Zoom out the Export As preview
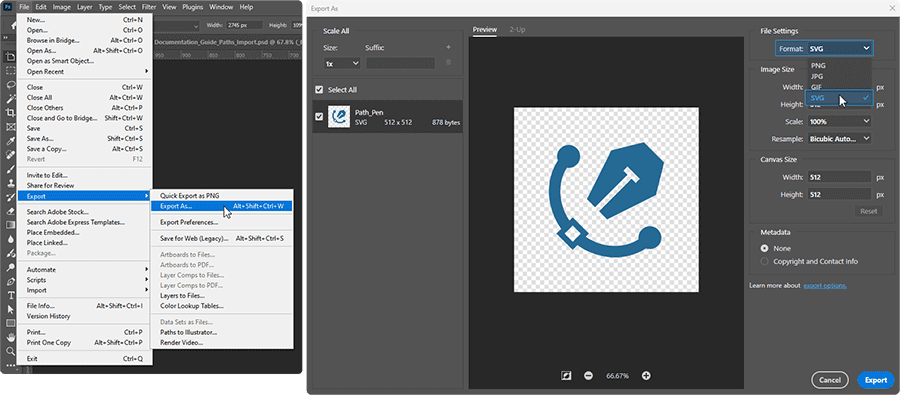The height and width of the screenshot is (395, 900). 588,375
